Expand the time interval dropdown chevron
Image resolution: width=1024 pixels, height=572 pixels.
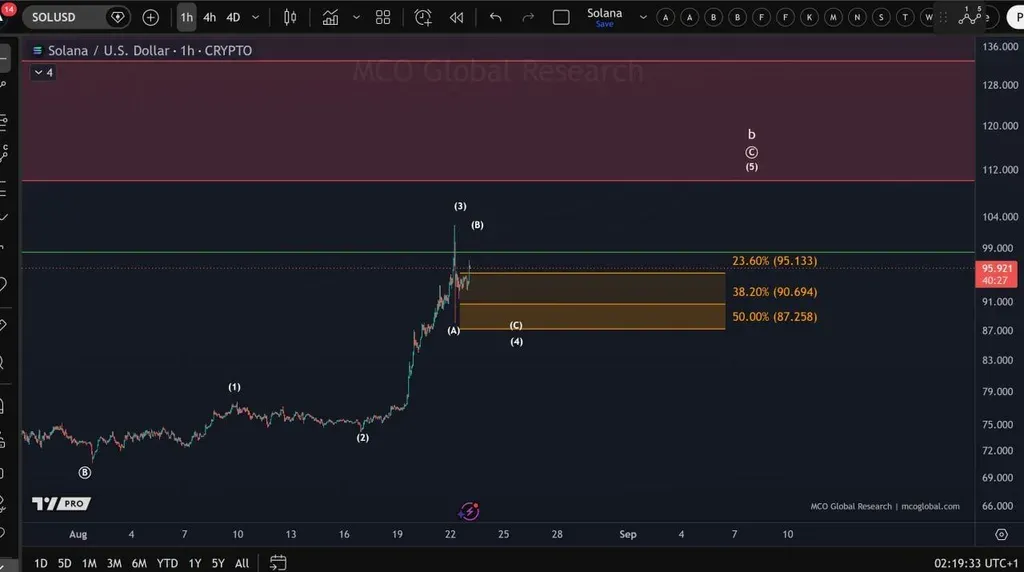(255, 18)
